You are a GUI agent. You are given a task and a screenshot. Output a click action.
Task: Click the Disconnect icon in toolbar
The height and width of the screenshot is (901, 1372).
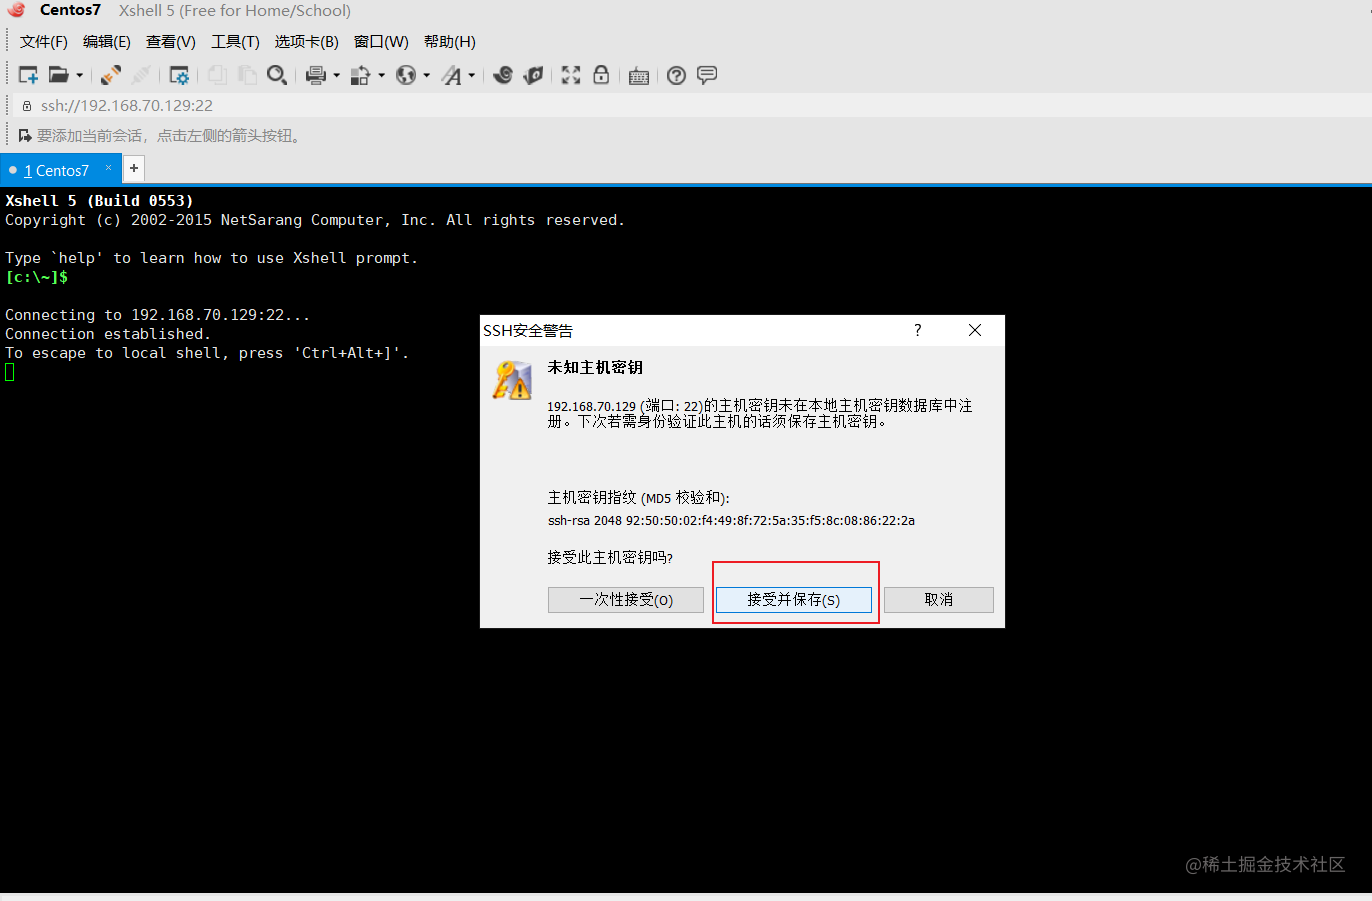(x=141, y=75)
